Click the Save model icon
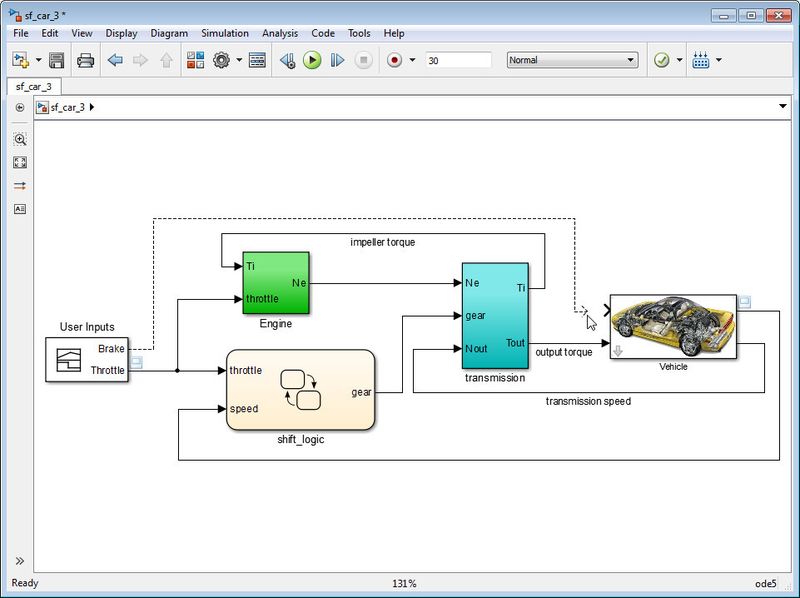Screen dimensions: 800x598 (x=57, y=61)
